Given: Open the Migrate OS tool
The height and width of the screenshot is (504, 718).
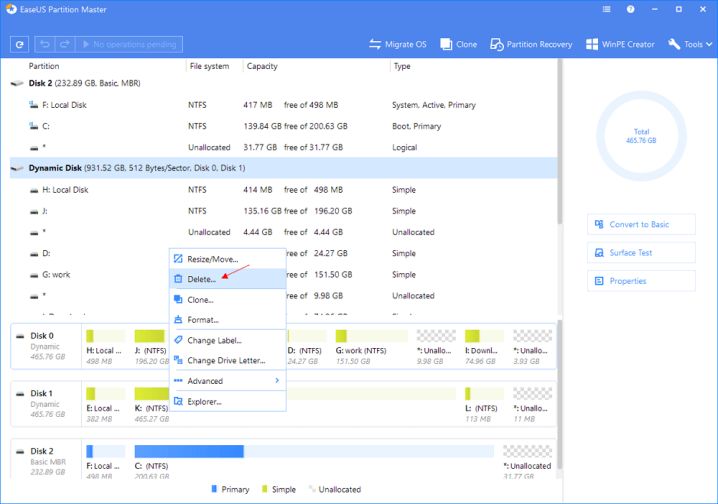Looking at the screenshot, I should [x=398, y=44].
